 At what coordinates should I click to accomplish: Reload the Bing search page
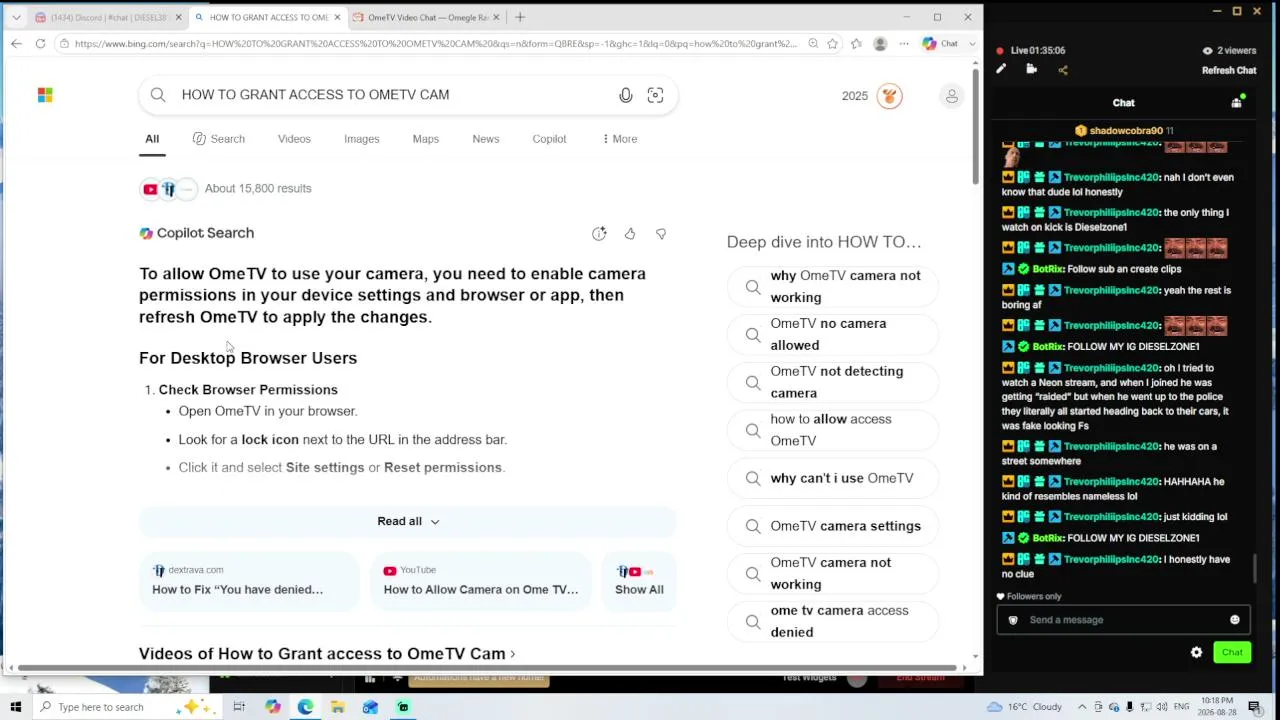click(x=40, y=44)
